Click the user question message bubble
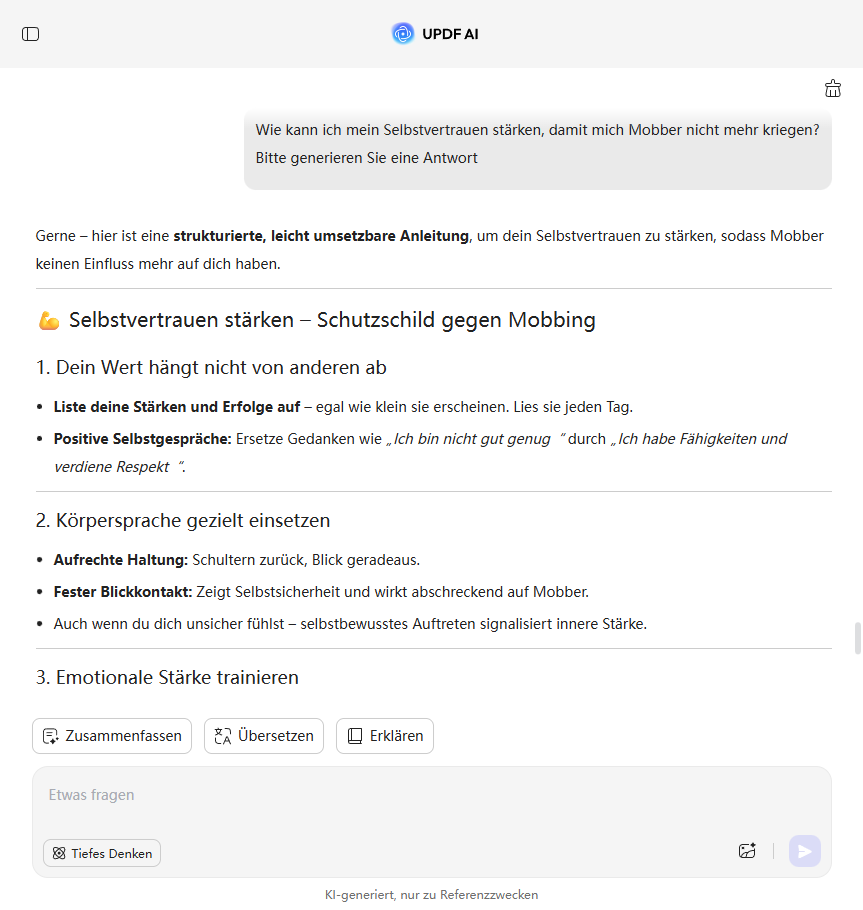The image size is (863, 910). 537,144
